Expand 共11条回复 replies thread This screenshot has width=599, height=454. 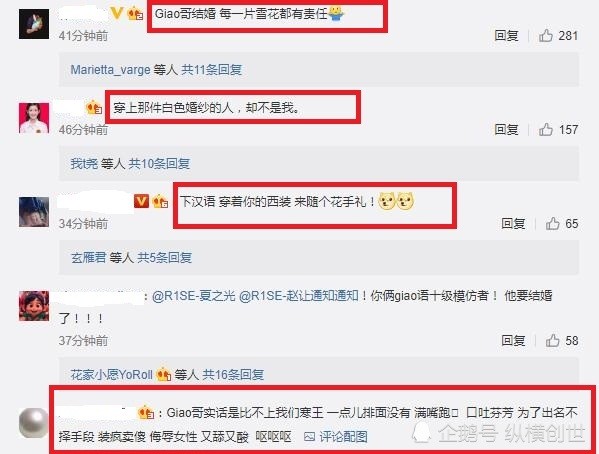pyautogui.click(x=212, y=70)
